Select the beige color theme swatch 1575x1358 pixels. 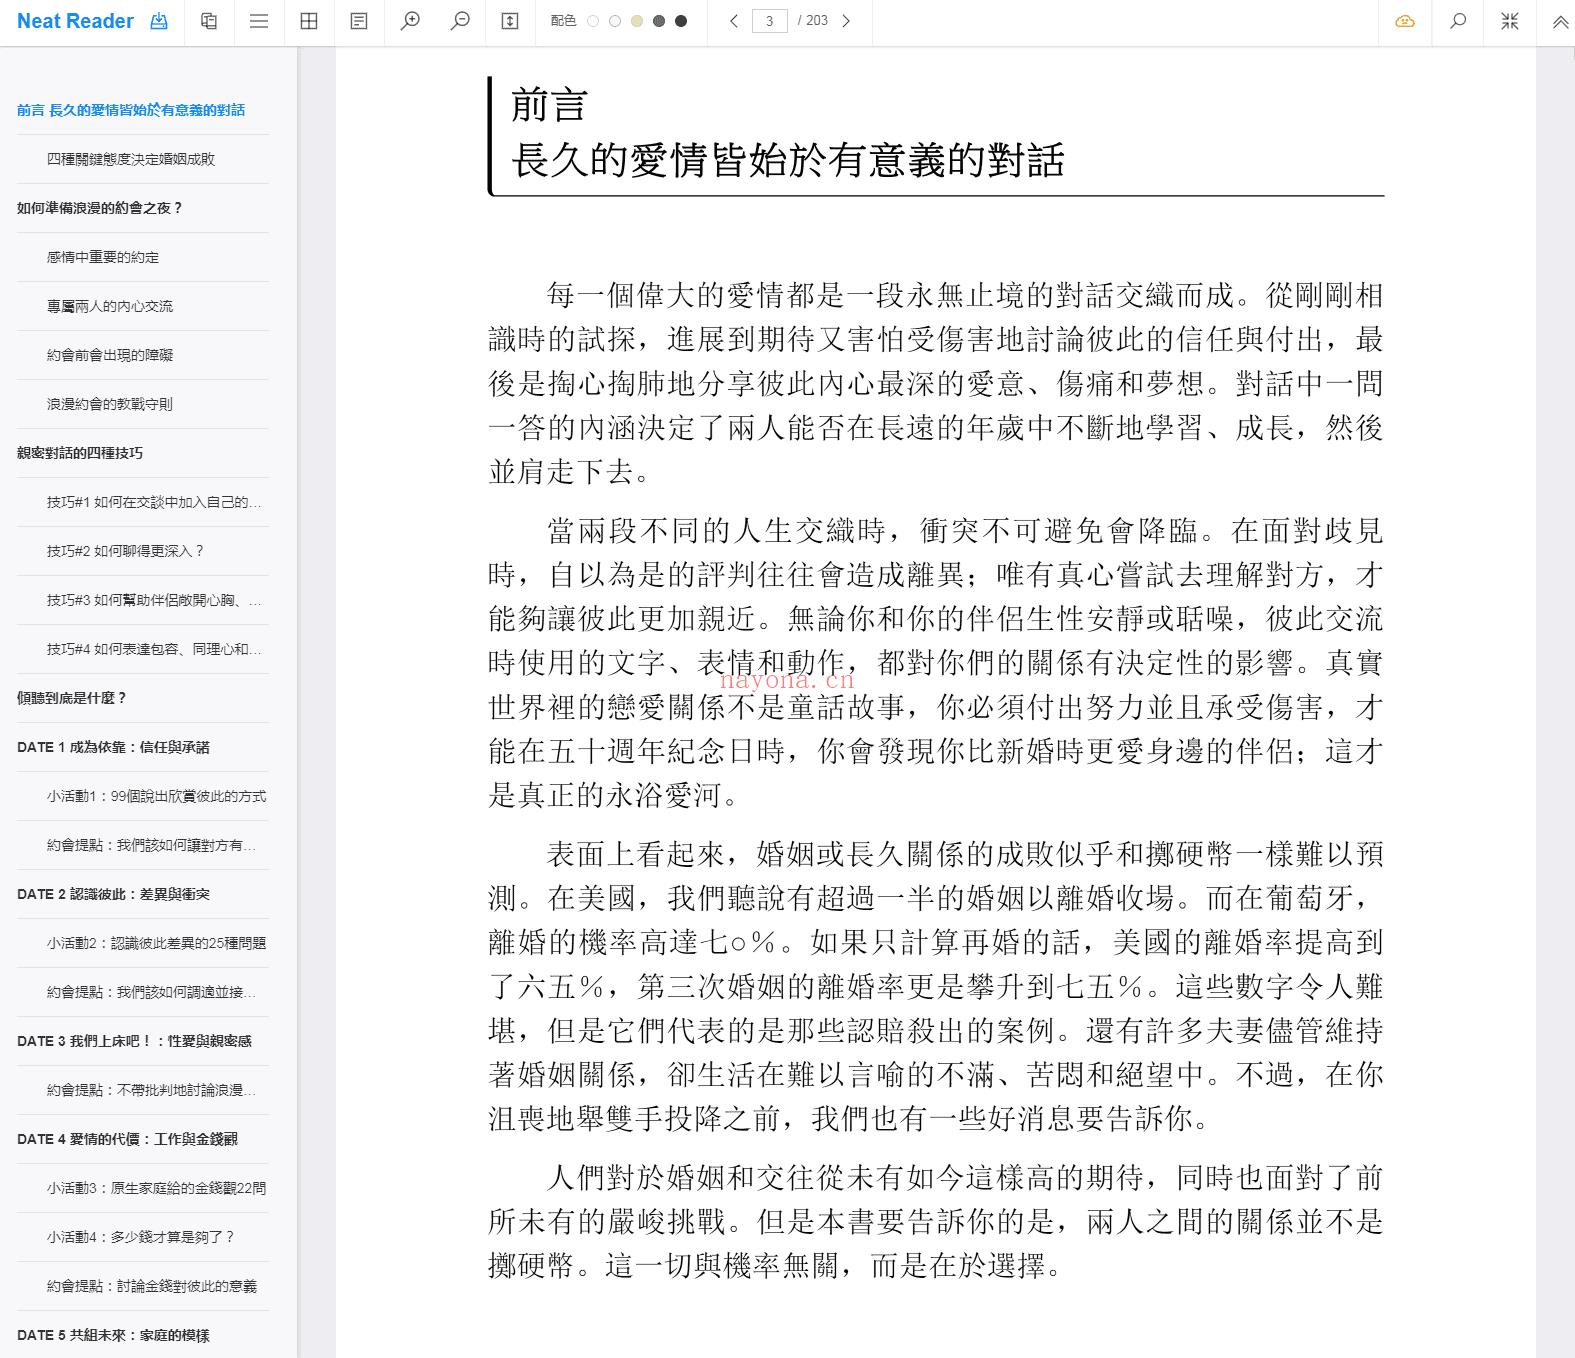(637, 21)
